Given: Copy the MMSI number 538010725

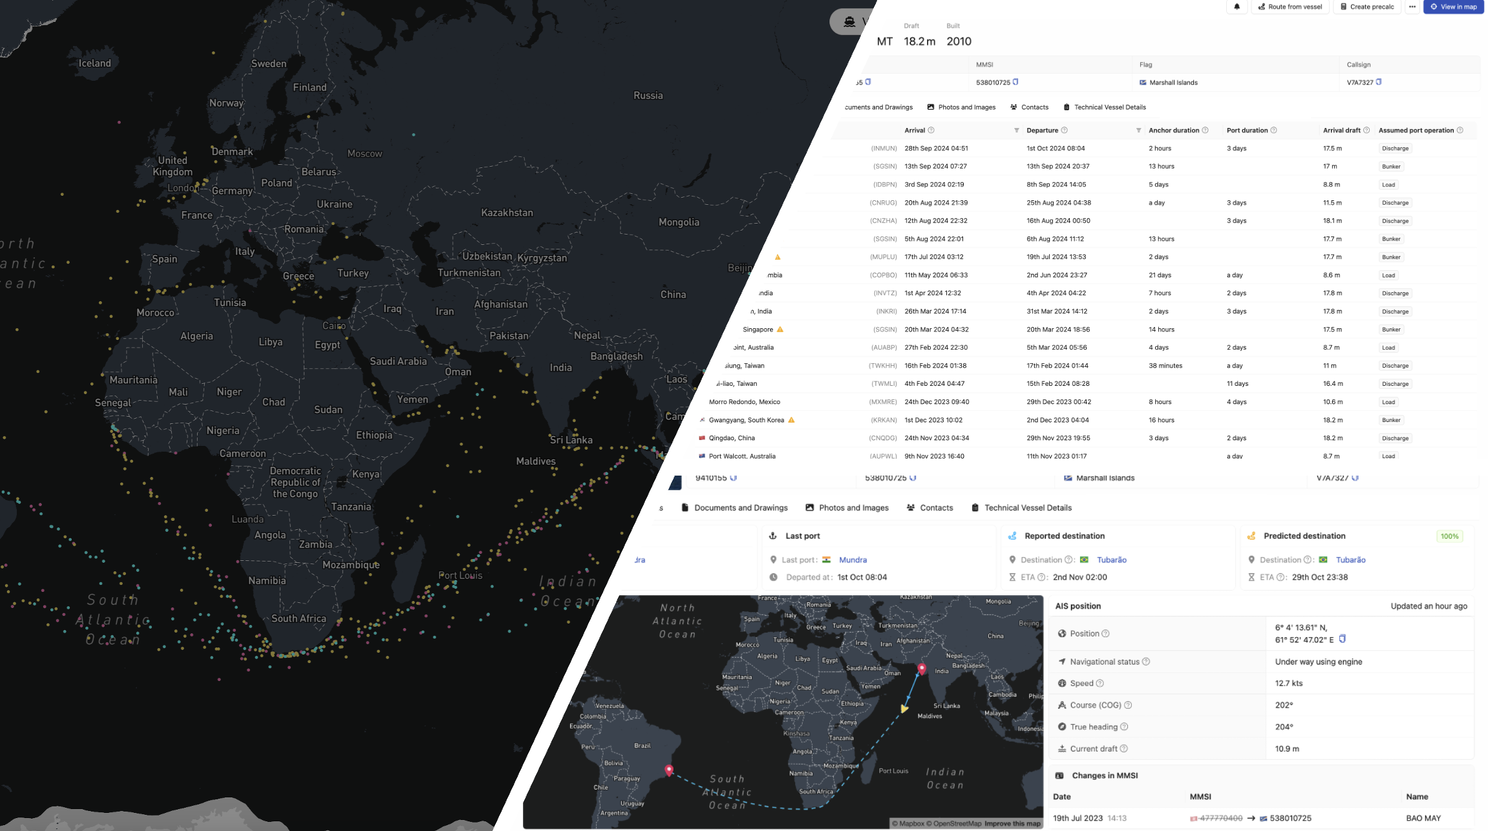Looking at the screenshot, I should 1016,82.
